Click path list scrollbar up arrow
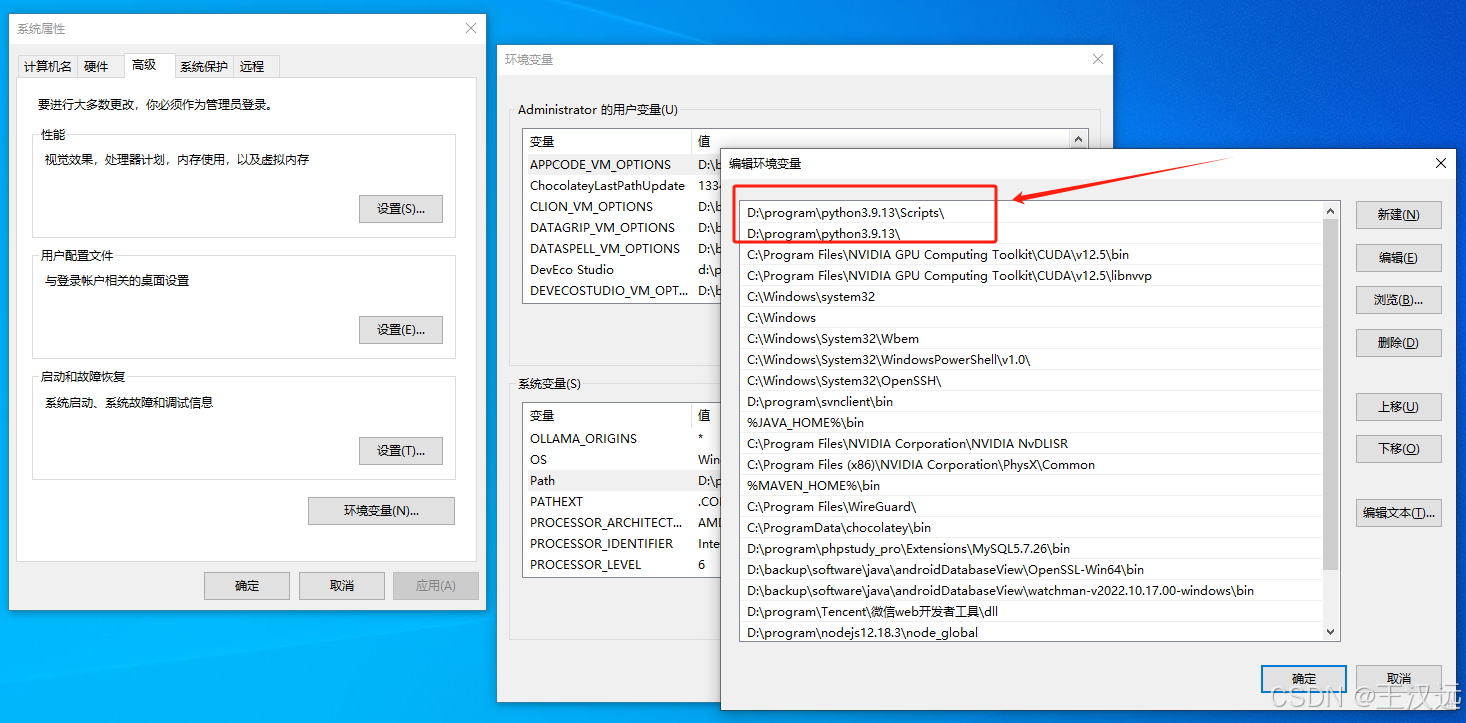The image size is (1466, 723). (1330, 211)
